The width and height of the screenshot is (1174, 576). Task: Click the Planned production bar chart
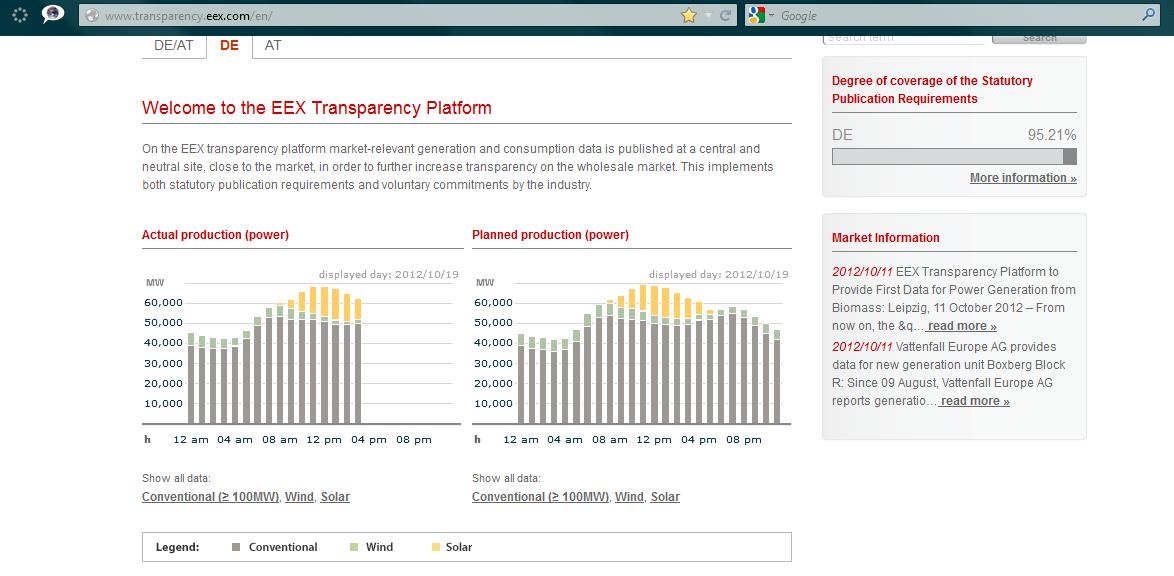click(x=632, y=357)
